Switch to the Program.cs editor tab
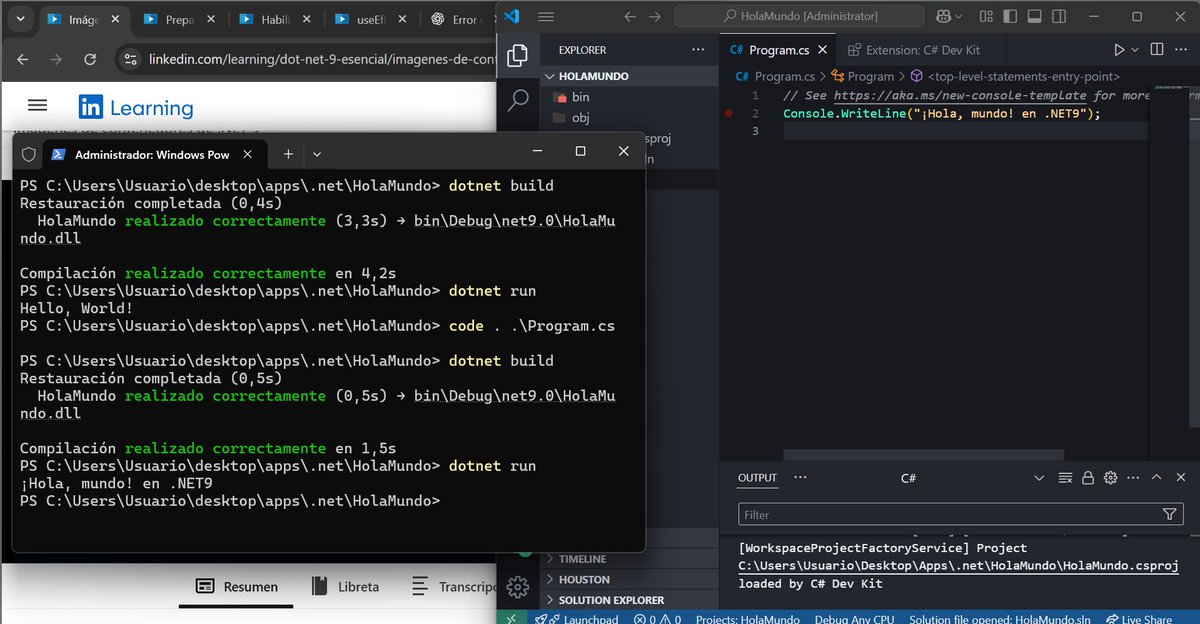The image size is (1200, 624). point(779,50)
